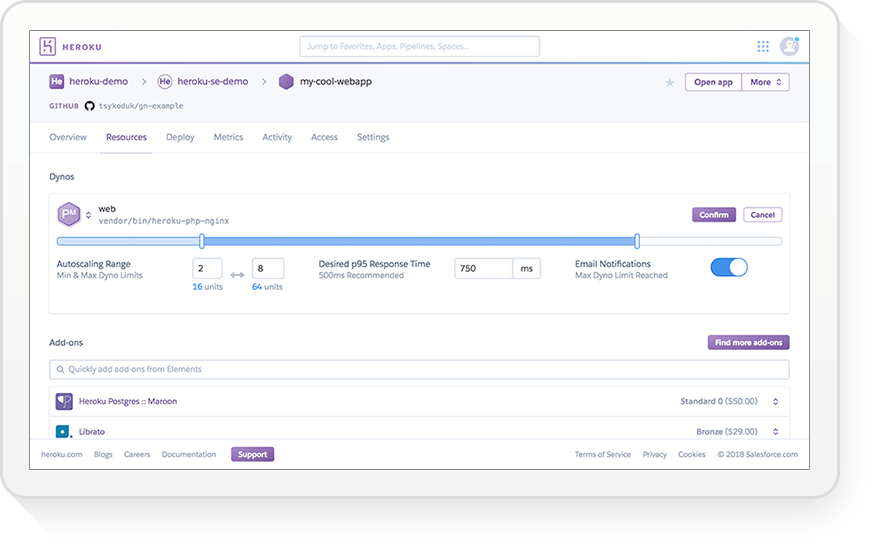Click the Librato add-on icon
Screen dimensions: 876x547
click(x=63, y=431)
